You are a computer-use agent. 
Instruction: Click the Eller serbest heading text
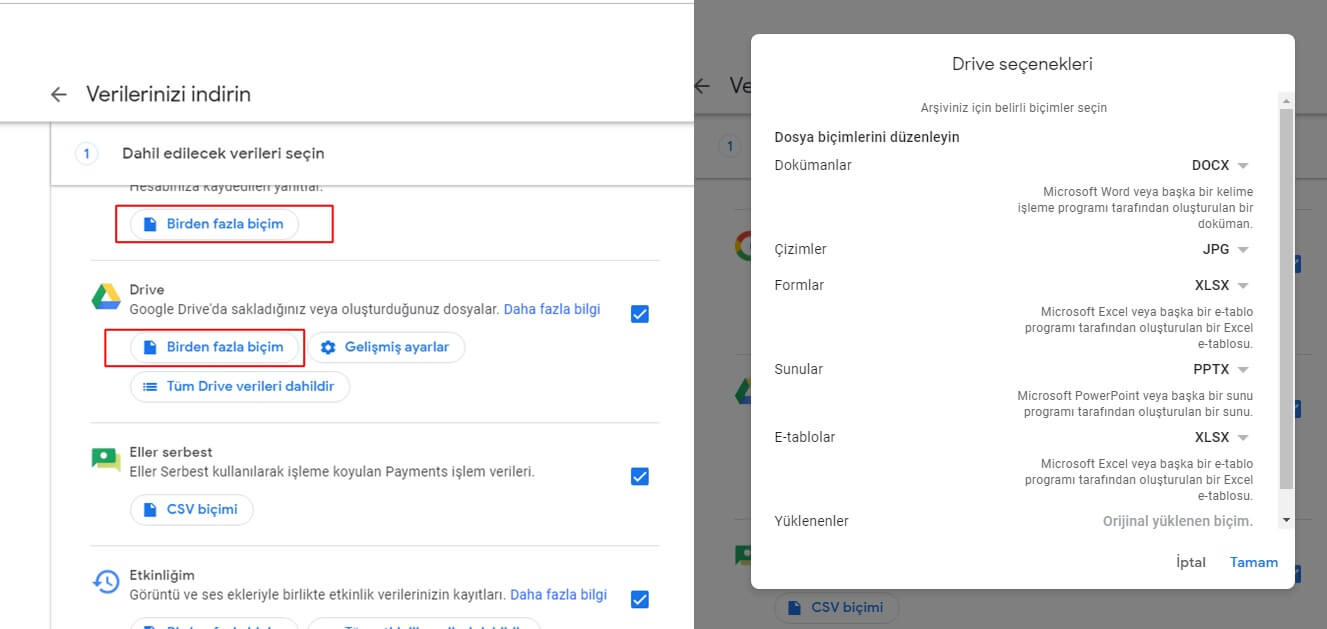(171, 452)
